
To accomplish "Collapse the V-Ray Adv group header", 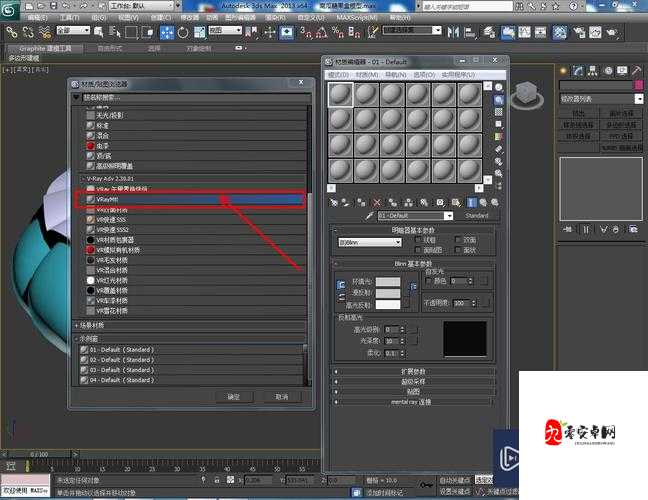I will [x=193, y=179].
